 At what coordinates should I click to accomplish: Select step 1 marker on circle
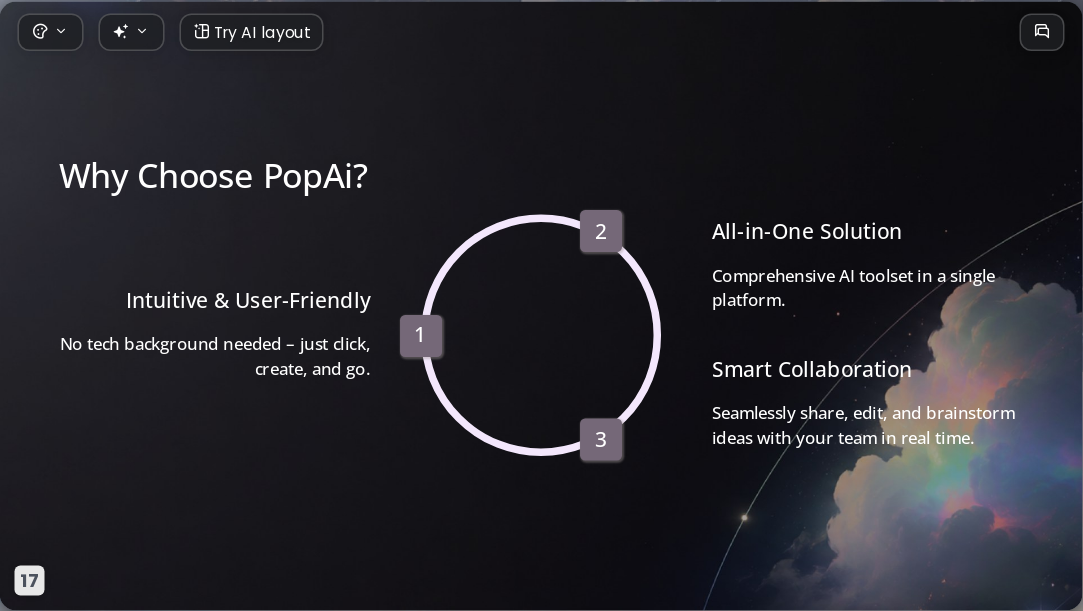[421, 336]
